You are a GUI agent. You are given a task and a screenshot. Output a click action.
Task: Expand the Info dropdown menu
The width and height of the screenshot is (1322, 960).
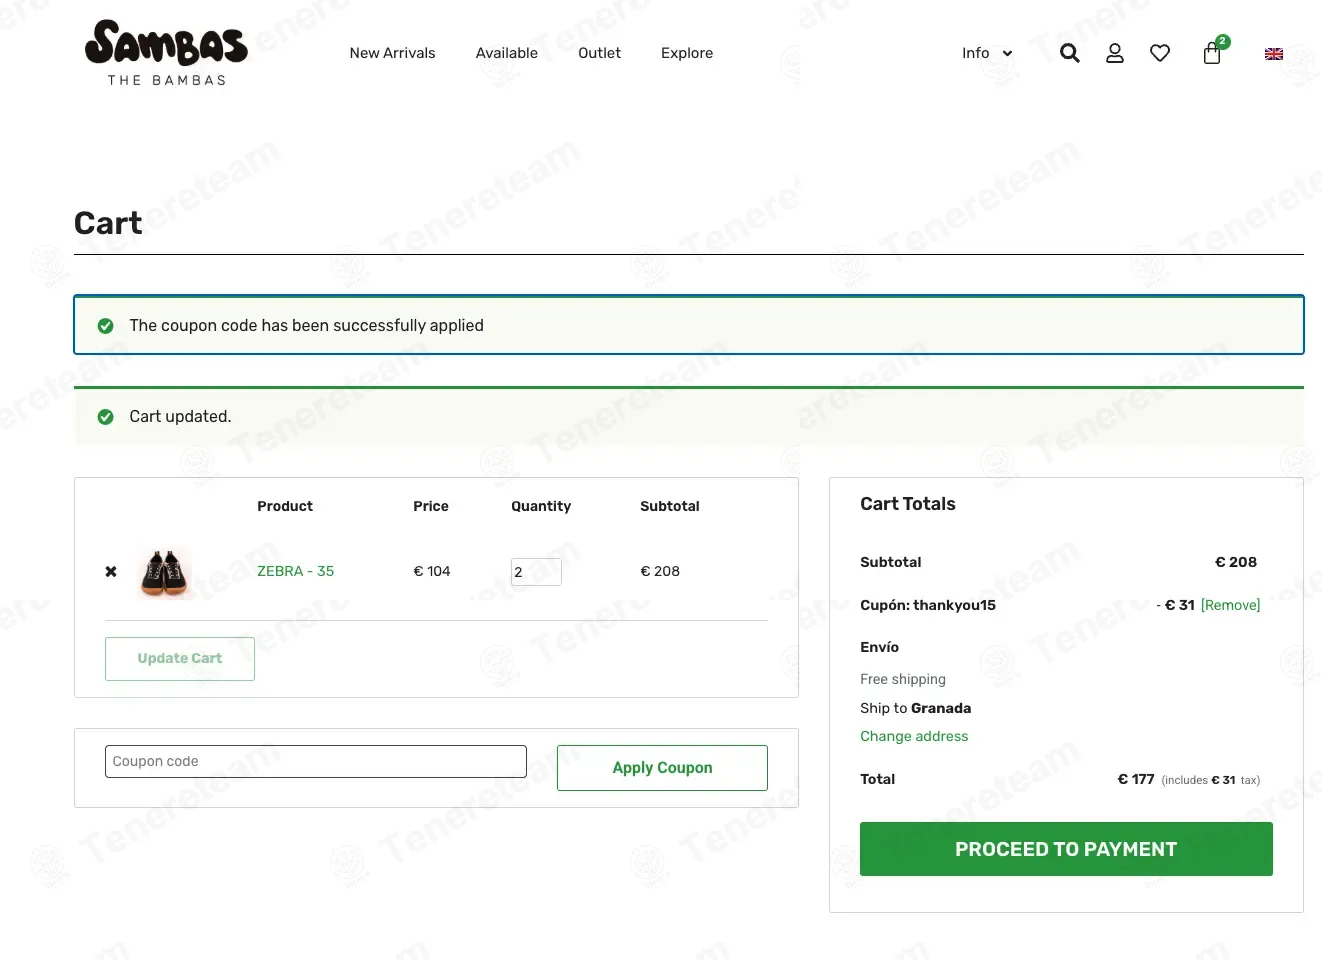[x=987, y=53]
